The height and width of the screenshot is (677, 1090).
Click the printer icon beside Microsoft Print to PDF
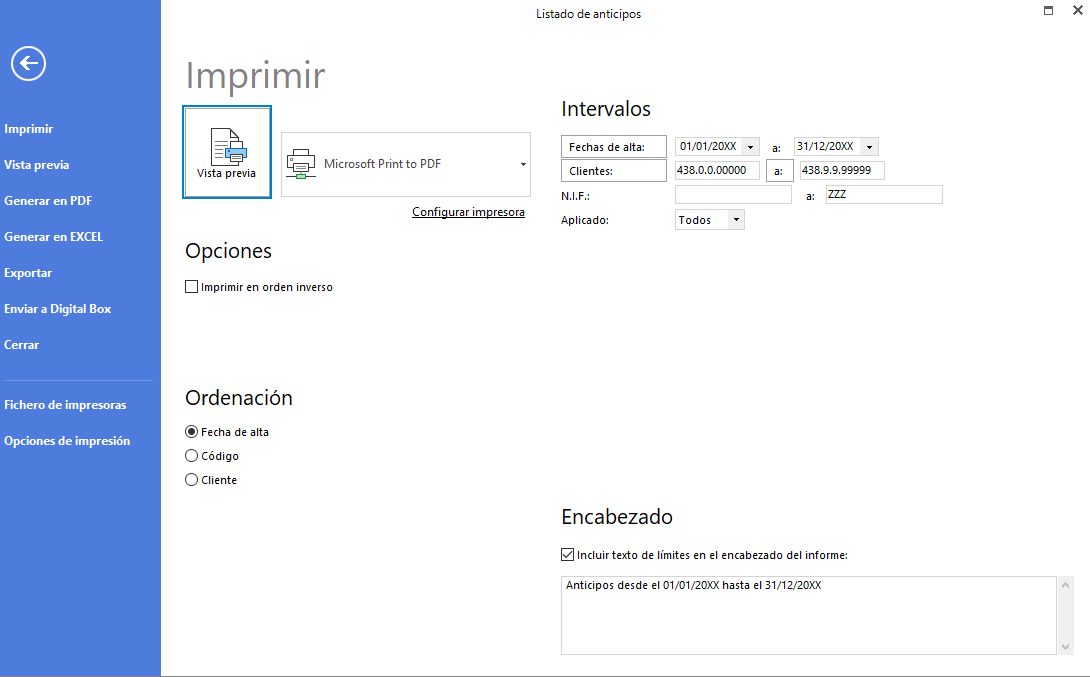pos(301,164)
